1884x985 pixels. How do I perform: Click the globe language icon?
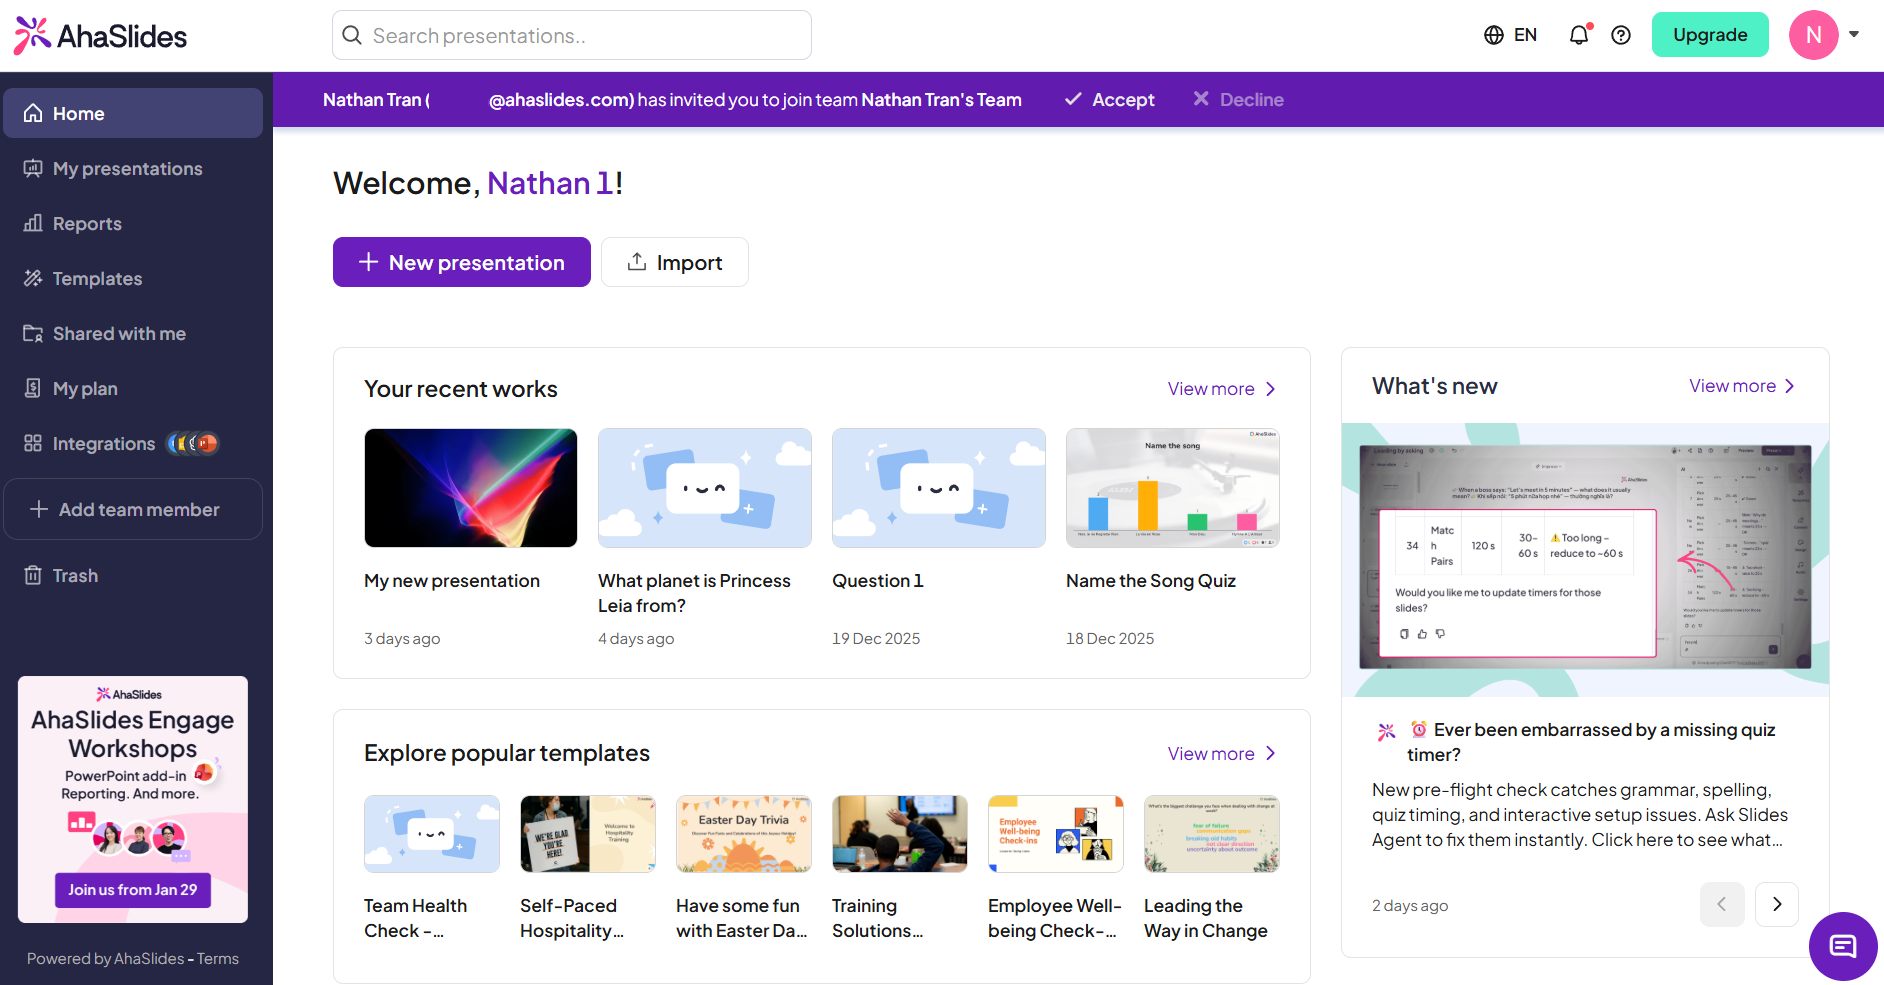(x=1494, y=35)
